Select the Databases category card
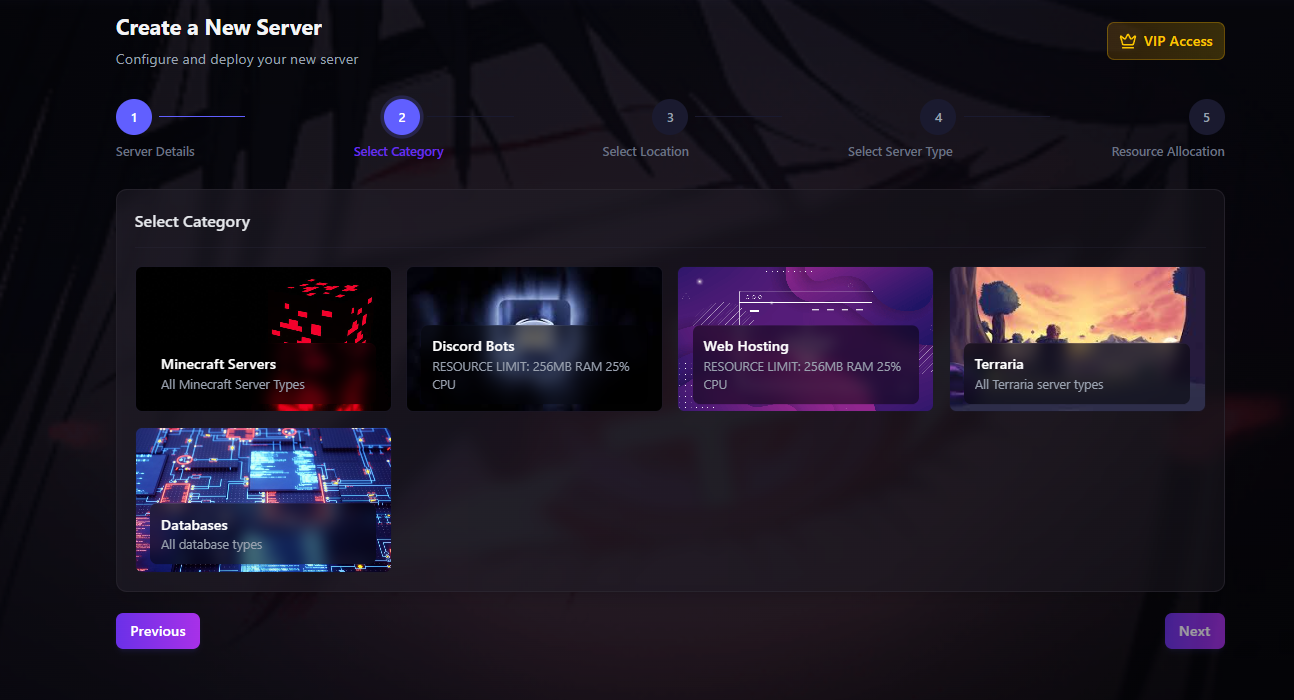Screen dimensions: 1294x700 (x=263, y=499)
